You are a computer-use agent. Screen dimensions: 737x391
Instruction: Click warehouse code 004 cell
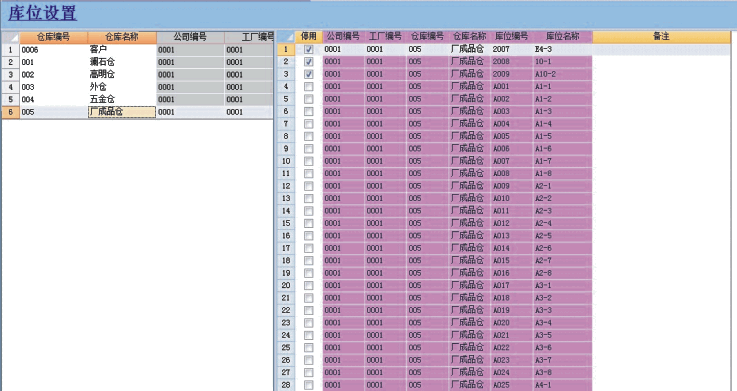click(54, 99)
